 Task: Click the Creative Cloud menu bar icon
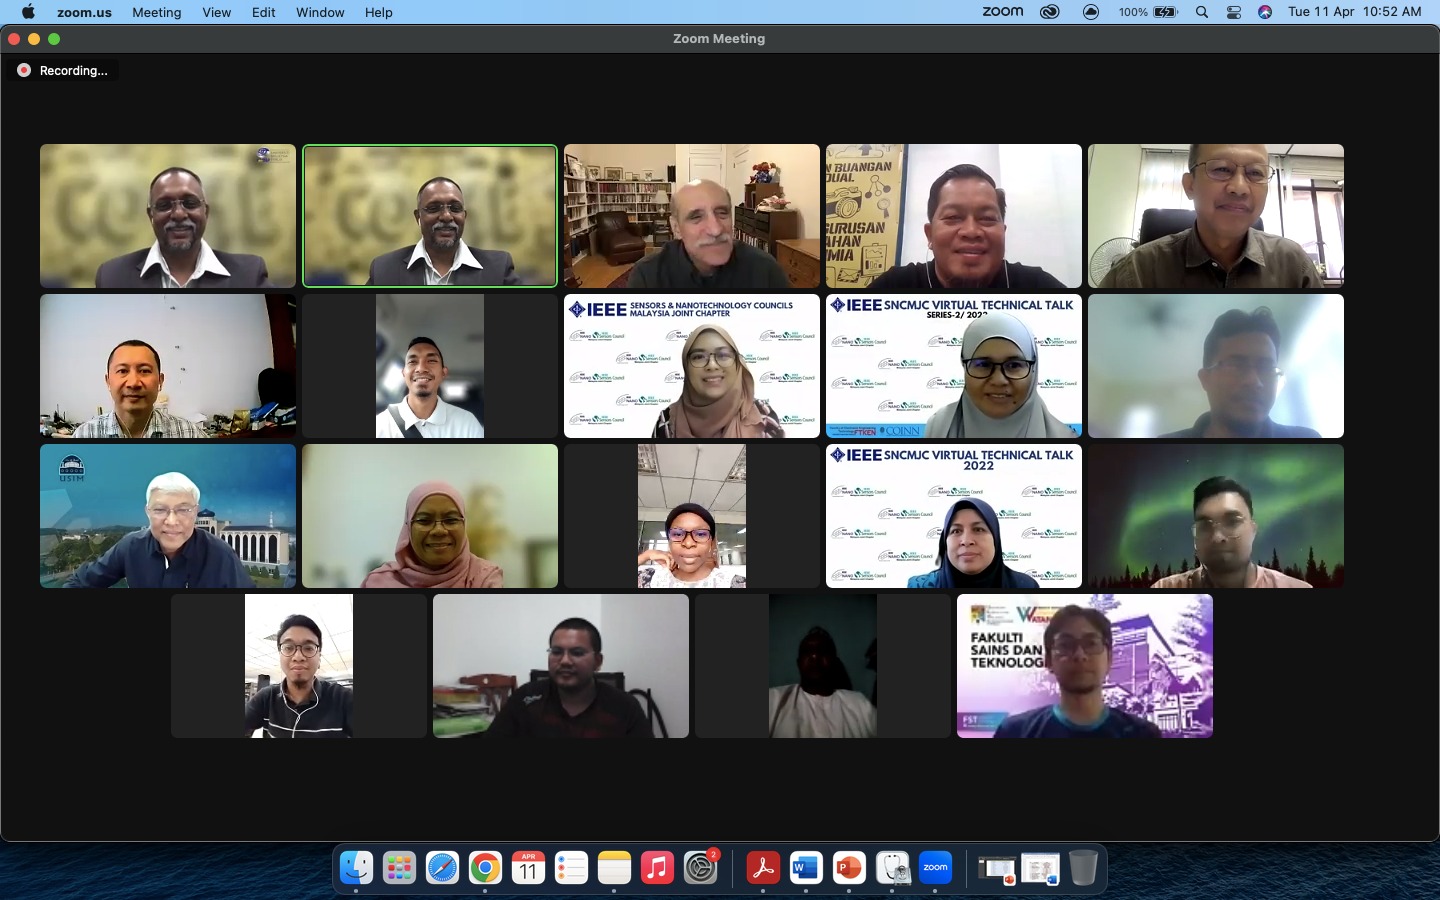[x=1049, y=12]
